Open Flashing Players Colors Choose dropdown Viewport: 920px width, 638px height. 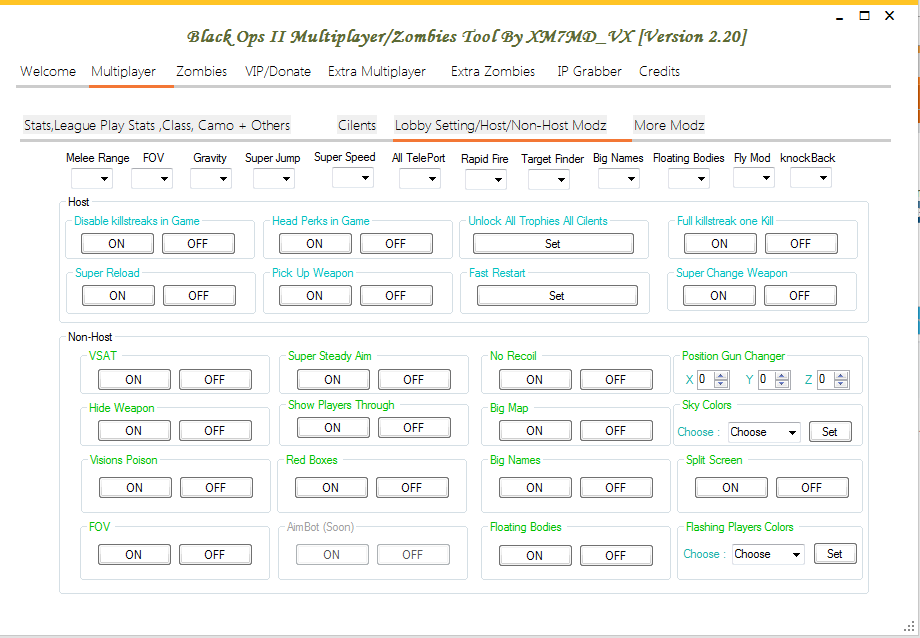(x=768, y=555)
